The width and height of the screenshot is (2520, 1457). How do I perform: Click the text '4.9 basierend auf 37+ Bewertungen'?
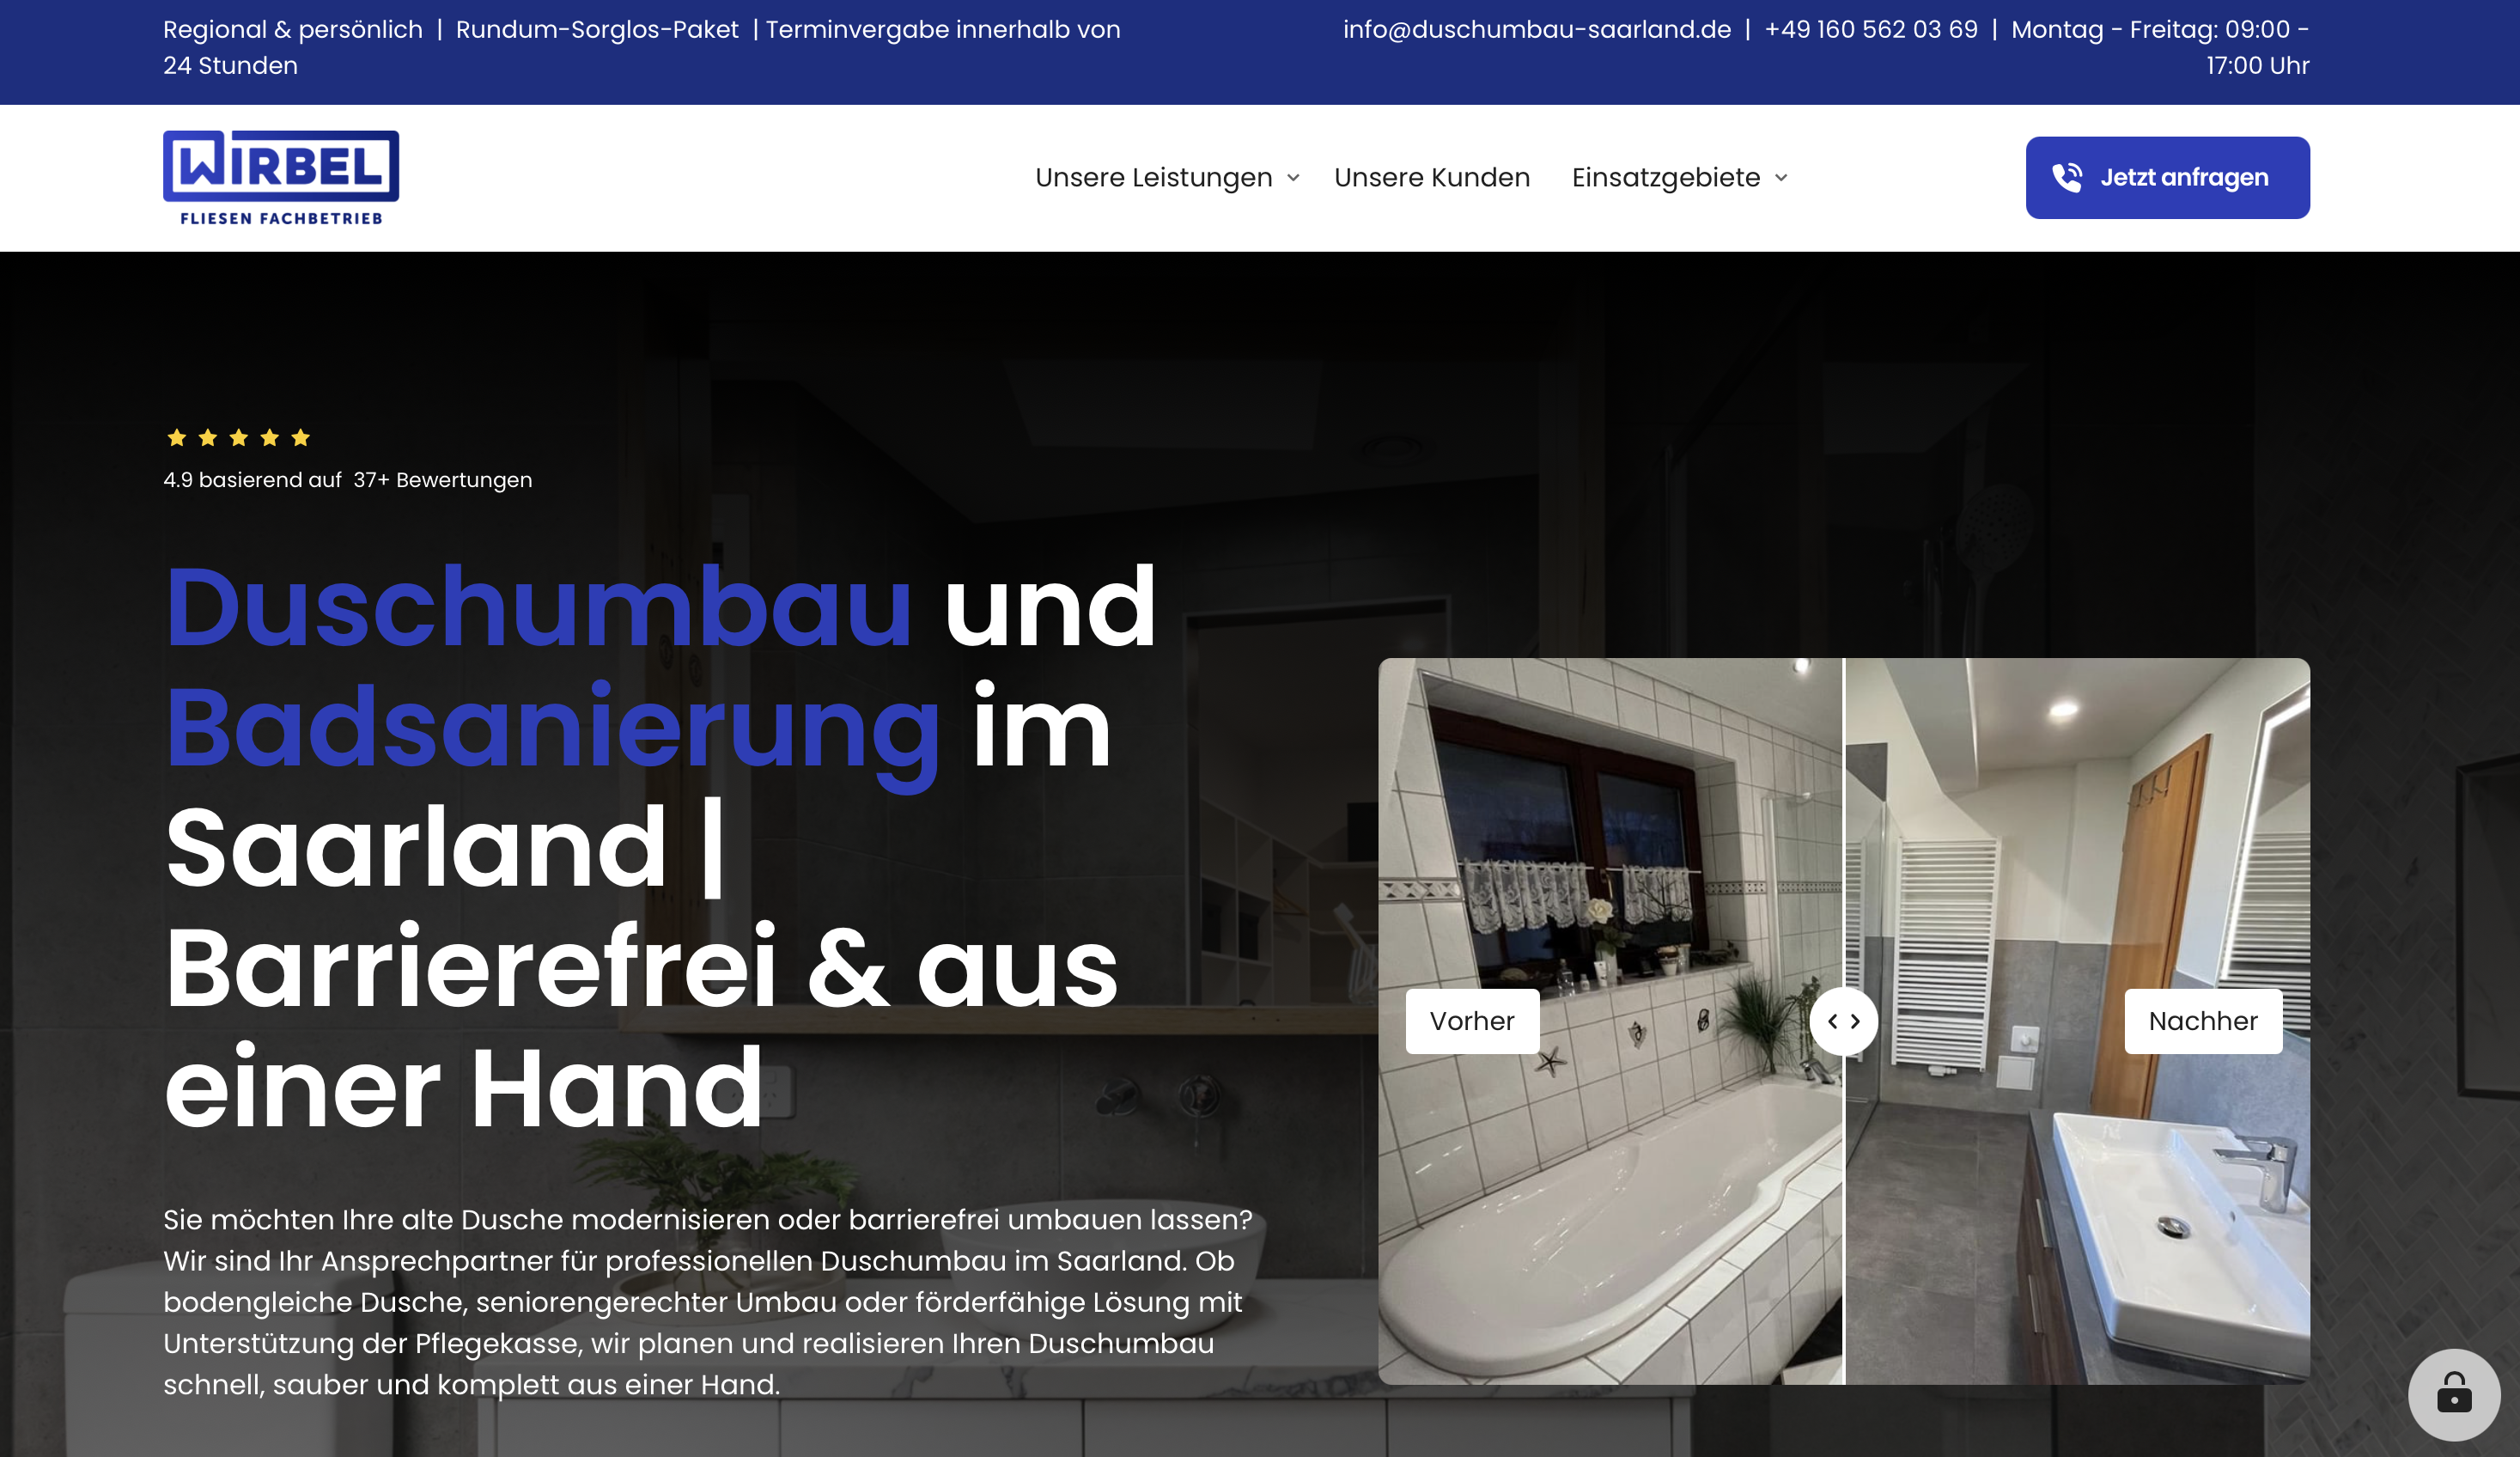pyautogui.click(x=348, y=480)
